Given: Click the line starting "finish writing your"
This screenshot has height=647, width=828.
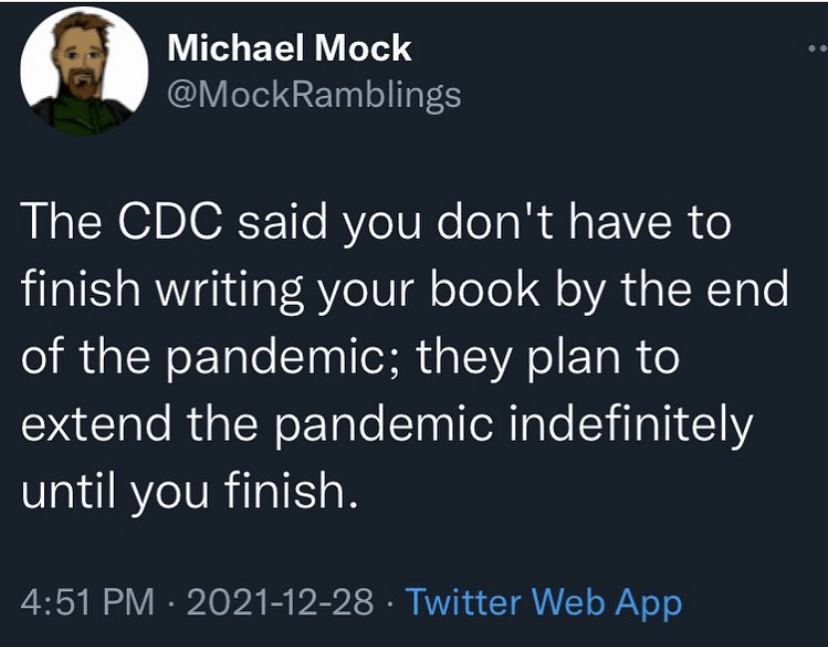Looking at the screenshot, I should click(x=406, y=291).
